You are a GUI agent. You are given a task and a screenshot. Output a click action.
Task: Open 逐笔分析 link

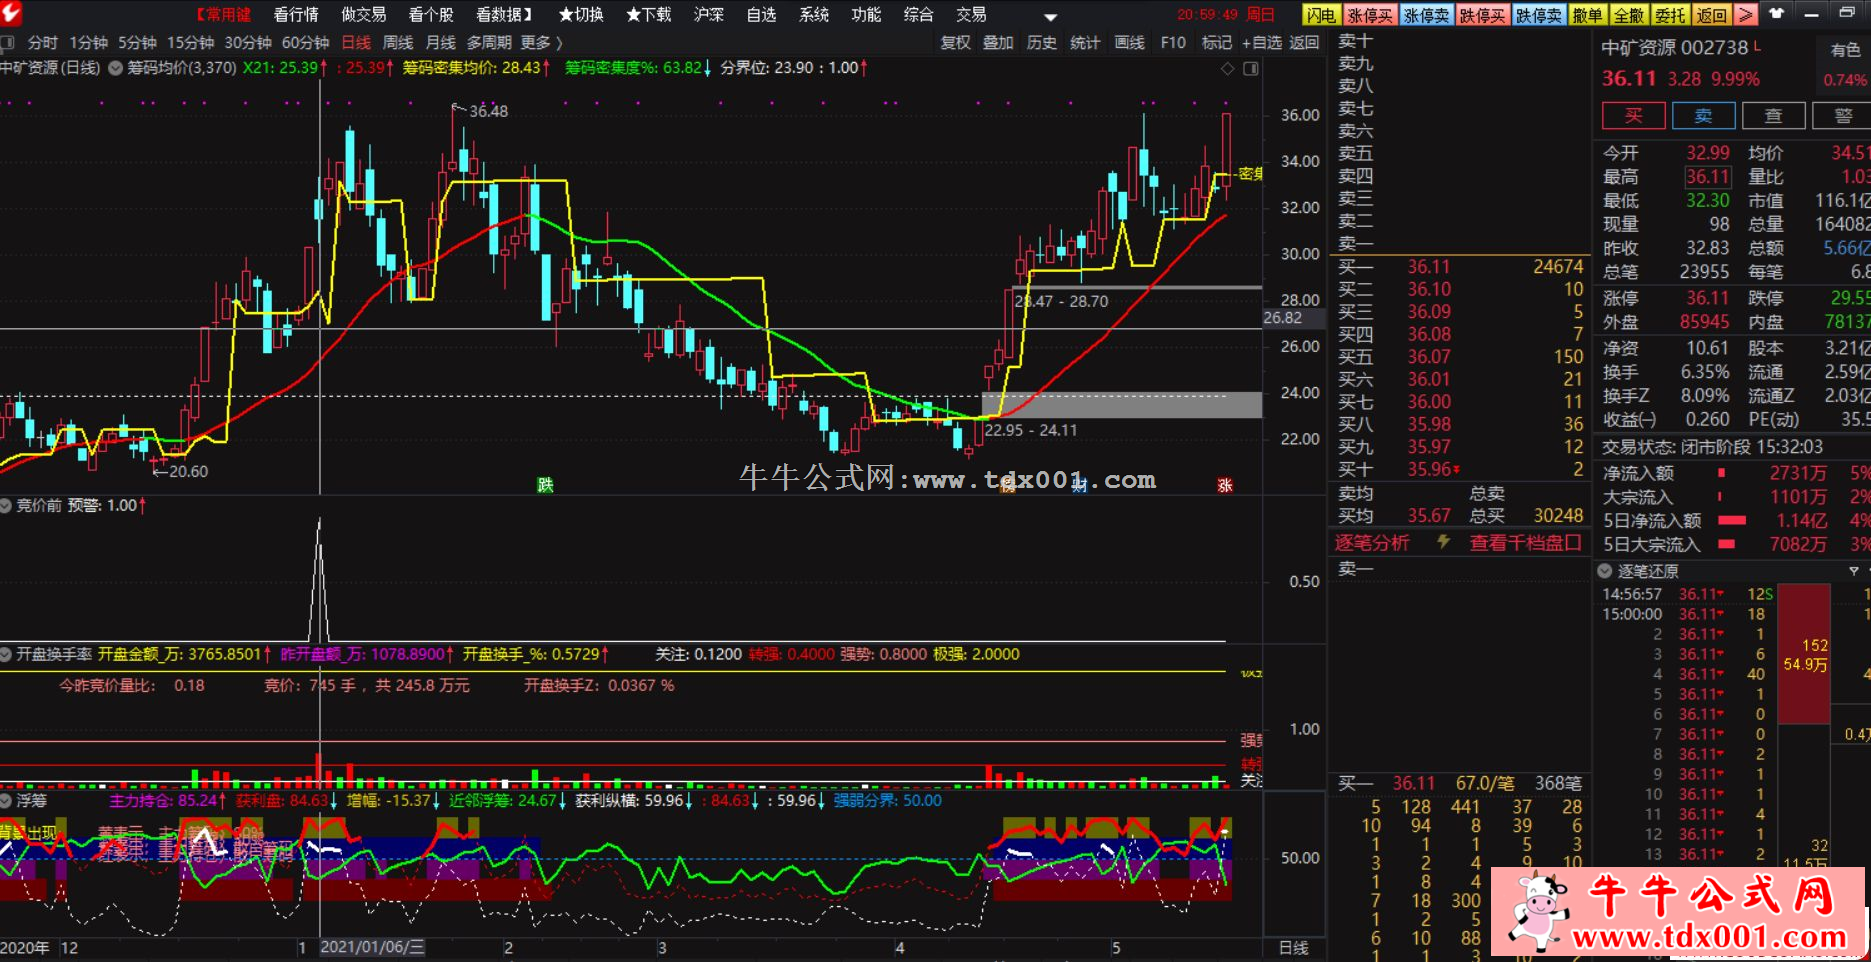(x=1372, y=542)
